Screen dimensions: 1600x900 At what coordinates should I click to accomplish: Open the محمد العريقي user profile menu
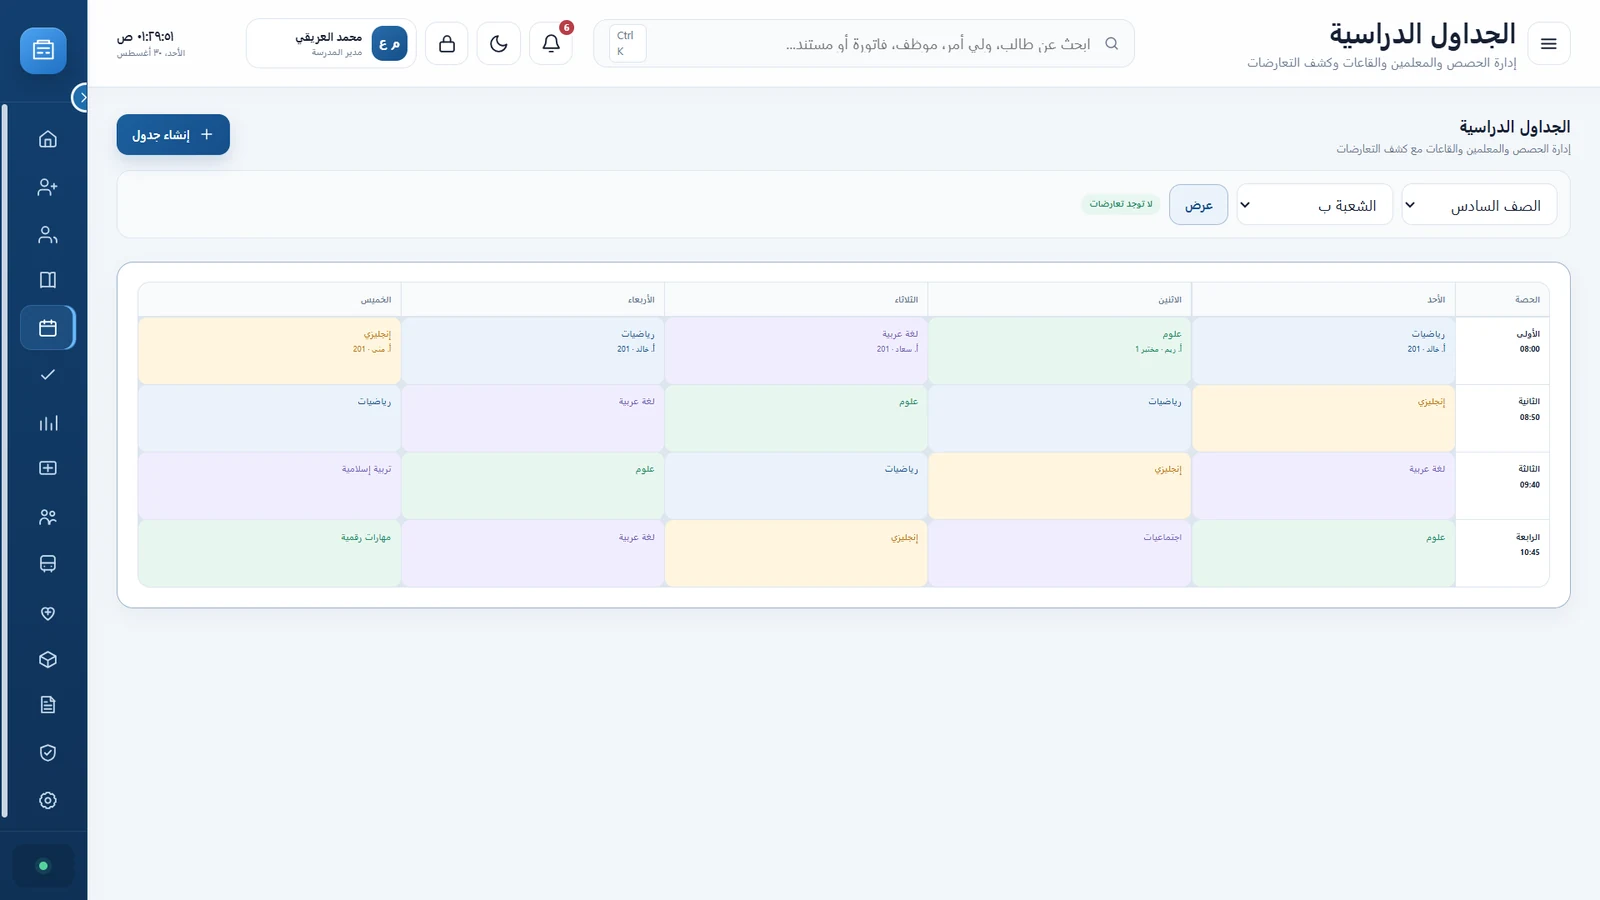pos(331,44)
